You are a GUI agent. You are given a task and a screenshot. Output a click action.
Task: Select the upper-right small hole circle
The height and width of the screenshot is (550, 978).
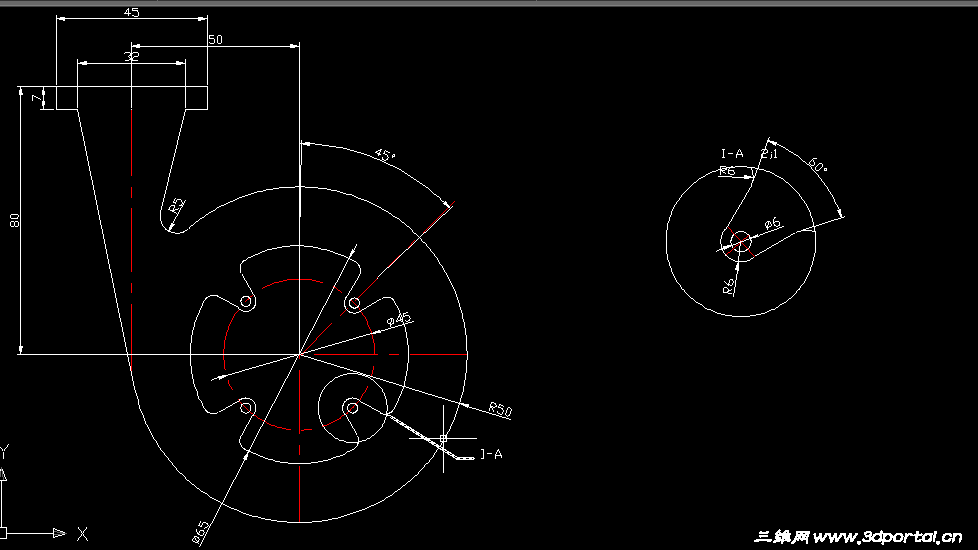click(x=354, y=304)
